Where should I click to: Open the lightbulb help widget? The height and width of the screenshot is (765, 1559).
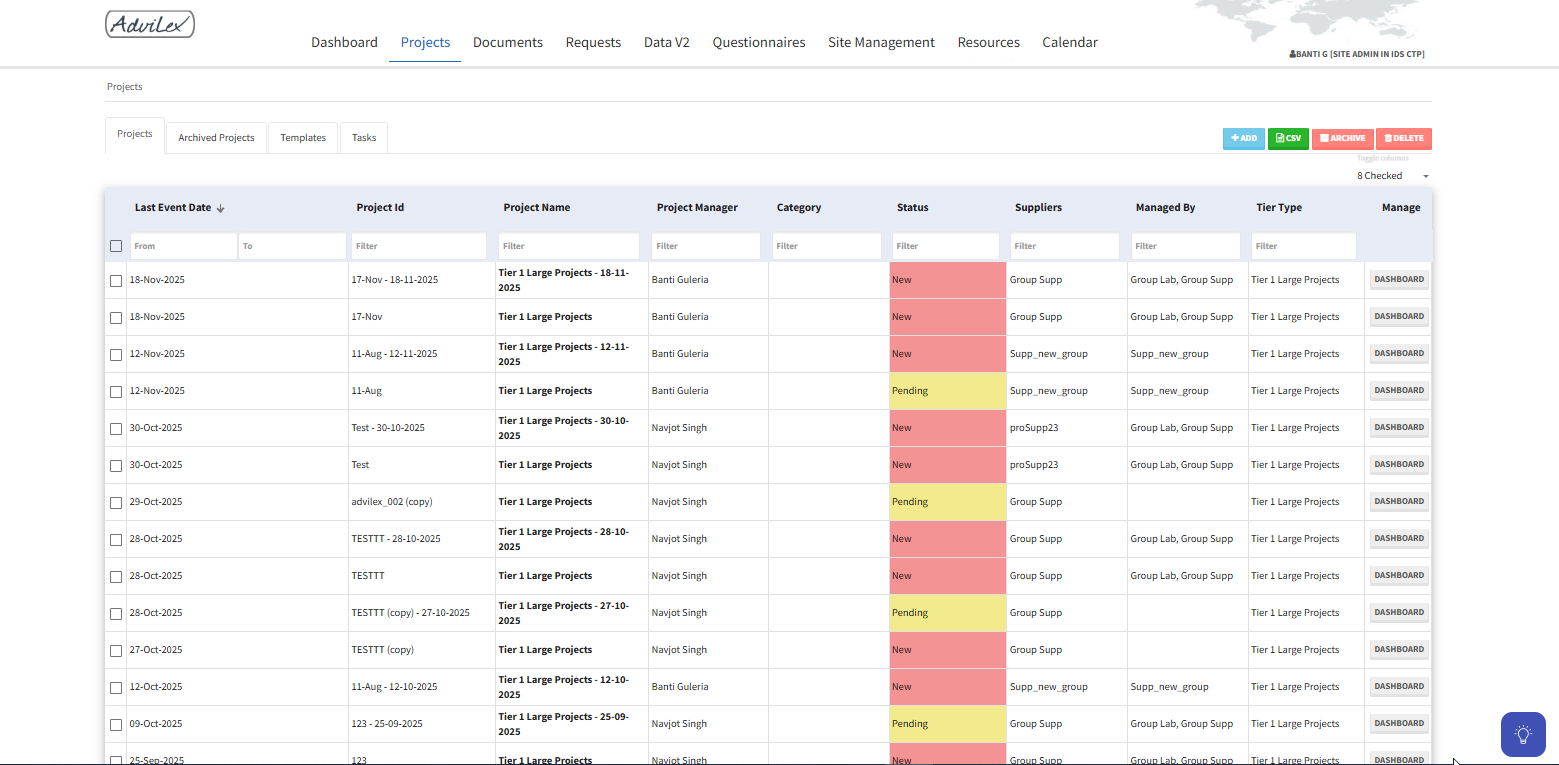[1522, 734]
